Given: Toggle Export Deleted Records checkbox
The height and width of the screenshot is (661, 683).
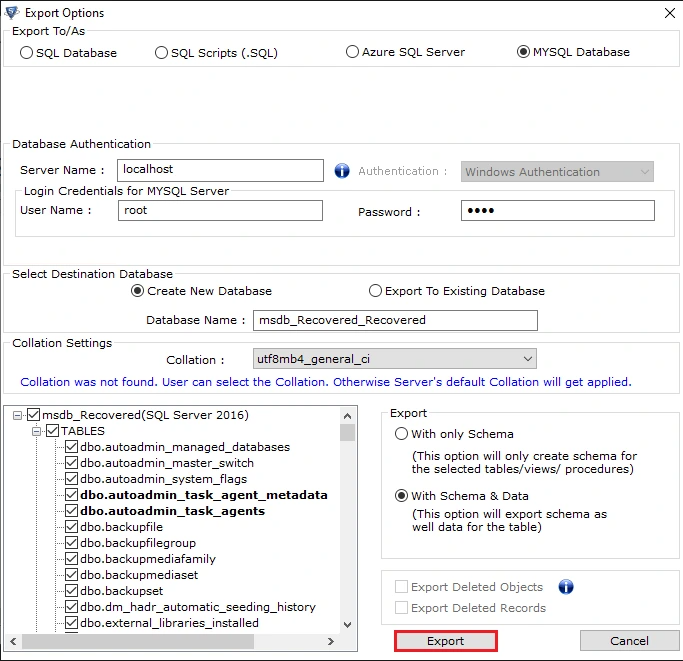Looking at the screenshot, I should click(401, 607).
